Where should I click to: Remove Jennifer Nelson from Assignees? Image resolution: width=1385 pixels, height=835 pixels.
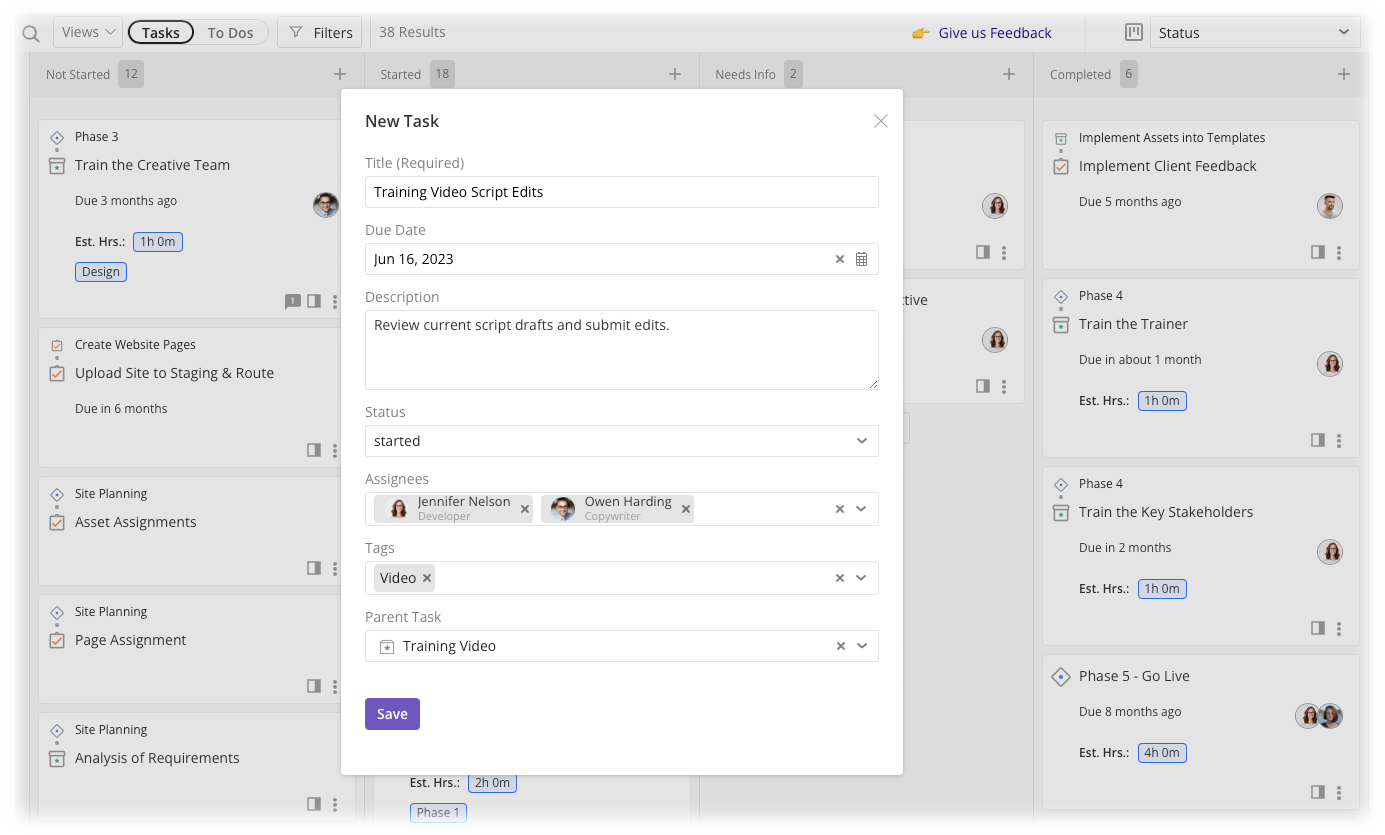[x=525, y=508]
